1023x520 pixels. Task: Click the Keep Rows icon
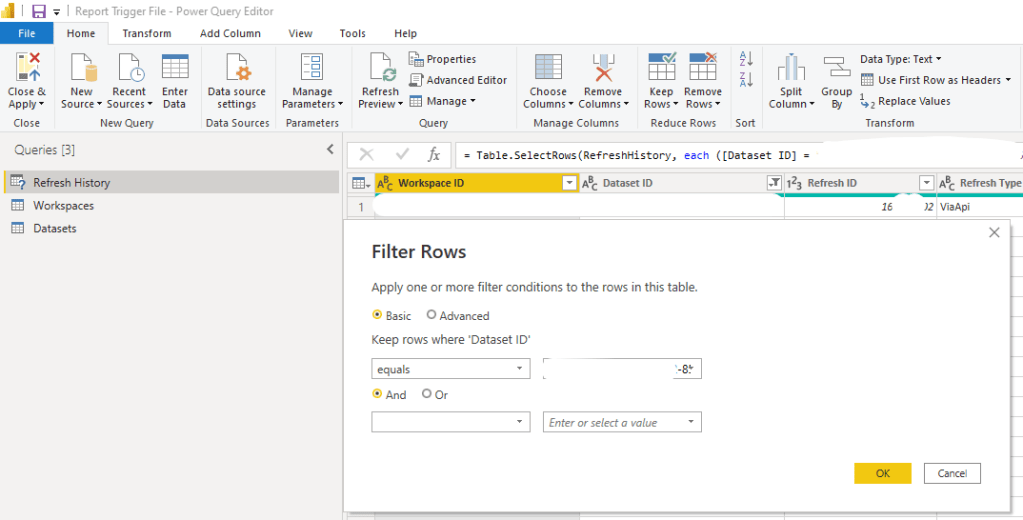[x=662, y=67]
